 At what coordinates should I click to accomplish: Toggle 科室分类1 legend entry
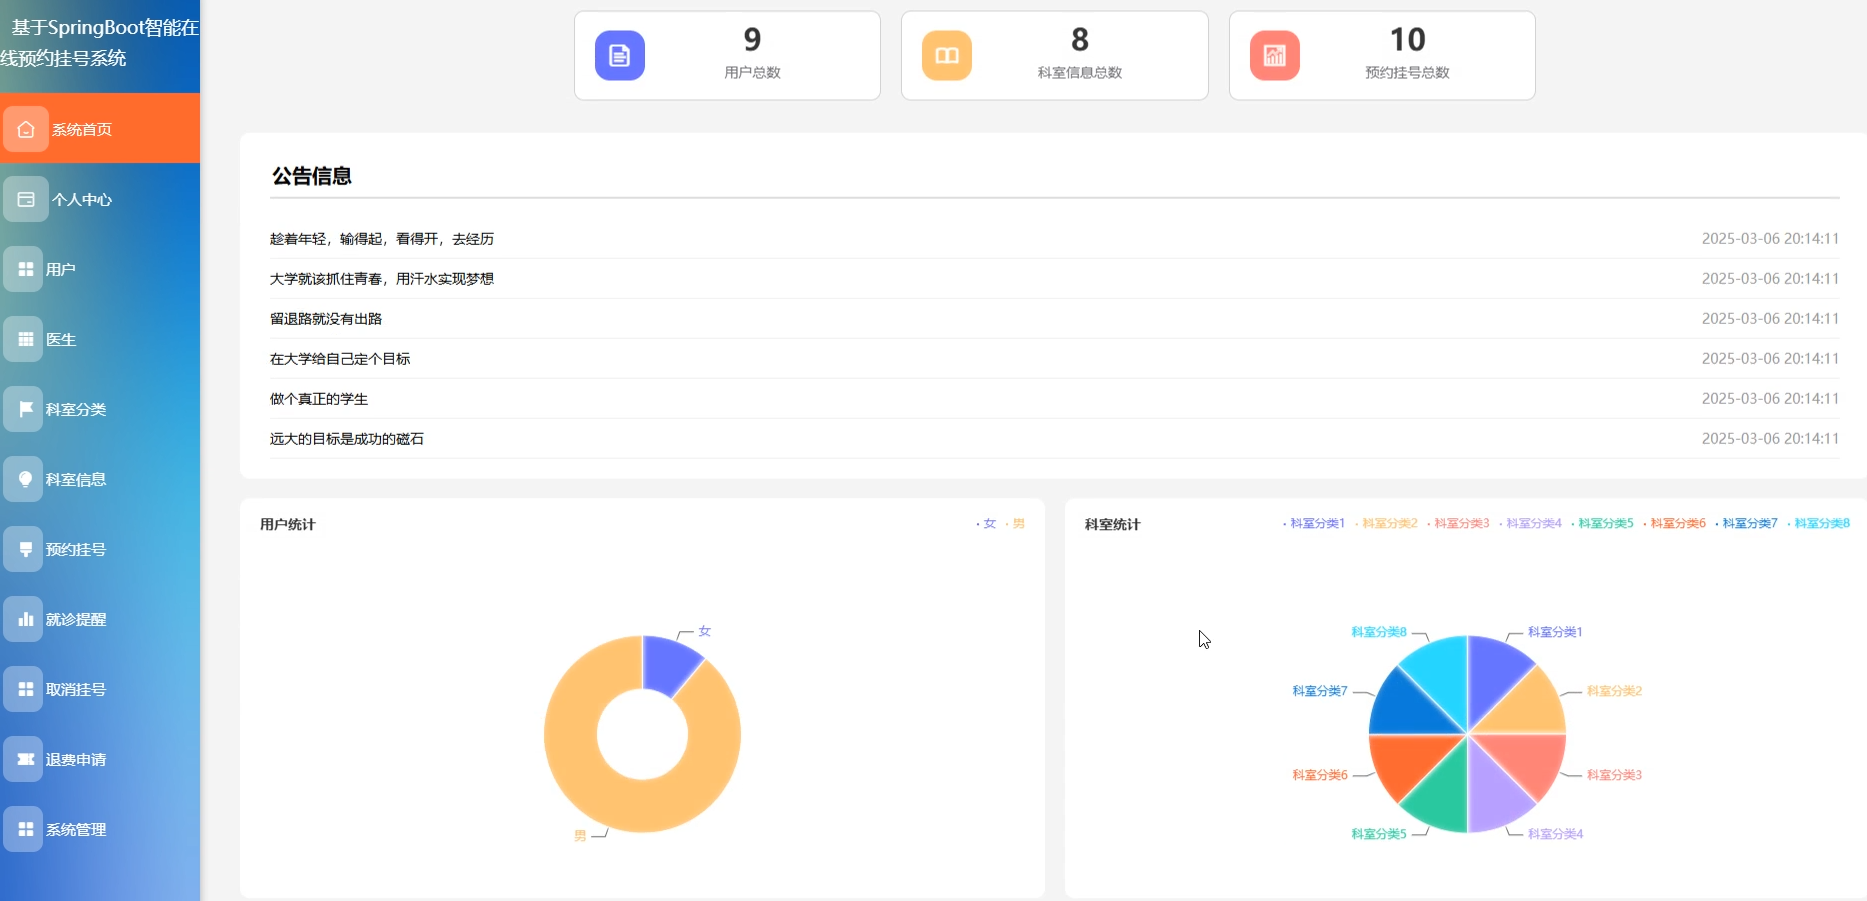[1314, 524]
